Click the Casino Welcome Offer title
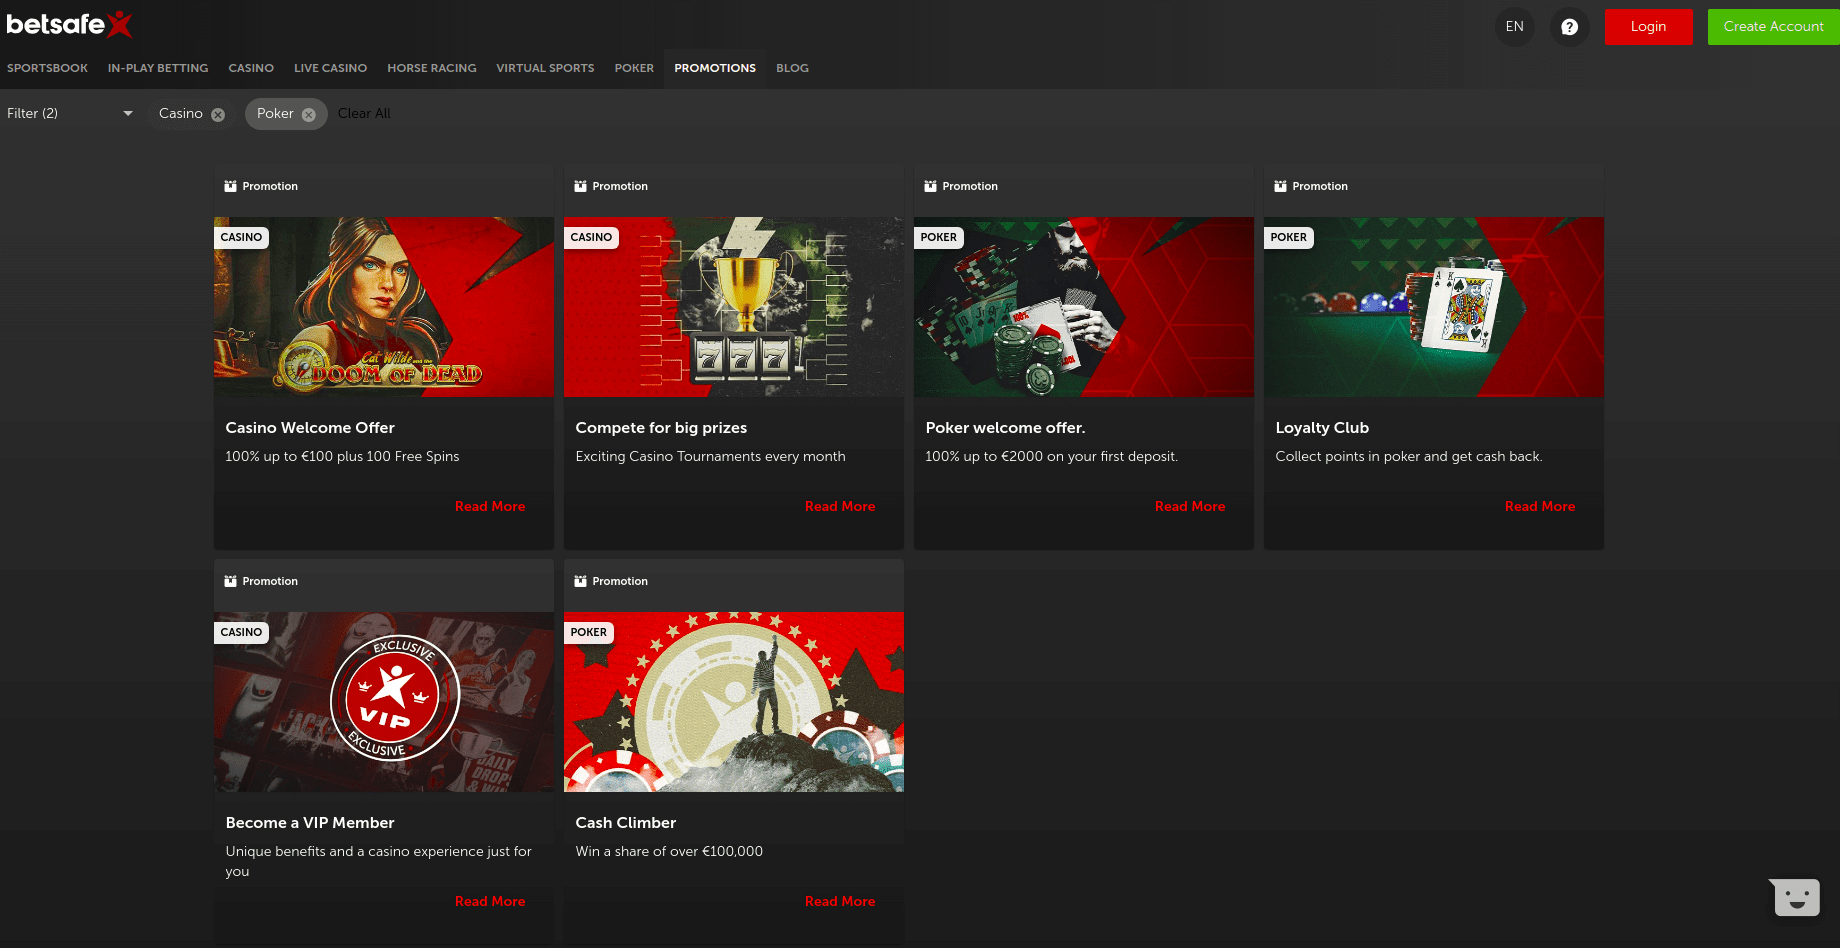Image resolution: width=1840 pixels, height=948 pixels. point(310,428)
